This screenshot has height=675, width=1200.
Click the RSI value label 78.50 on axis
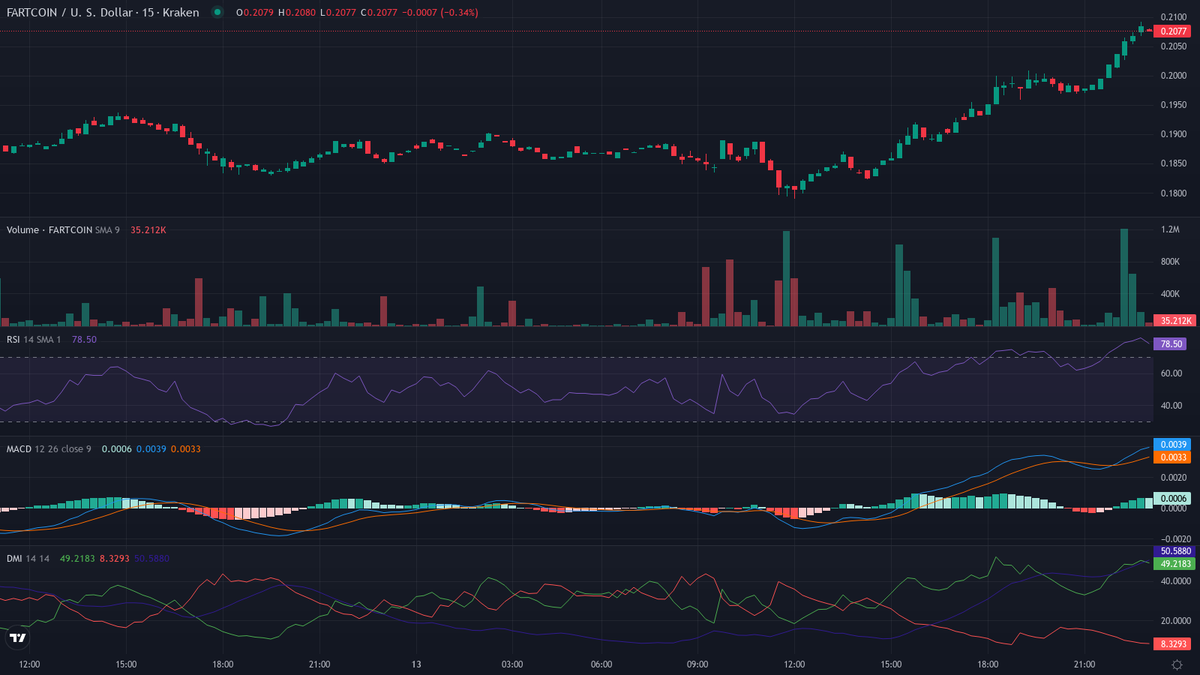(1169, 343)
